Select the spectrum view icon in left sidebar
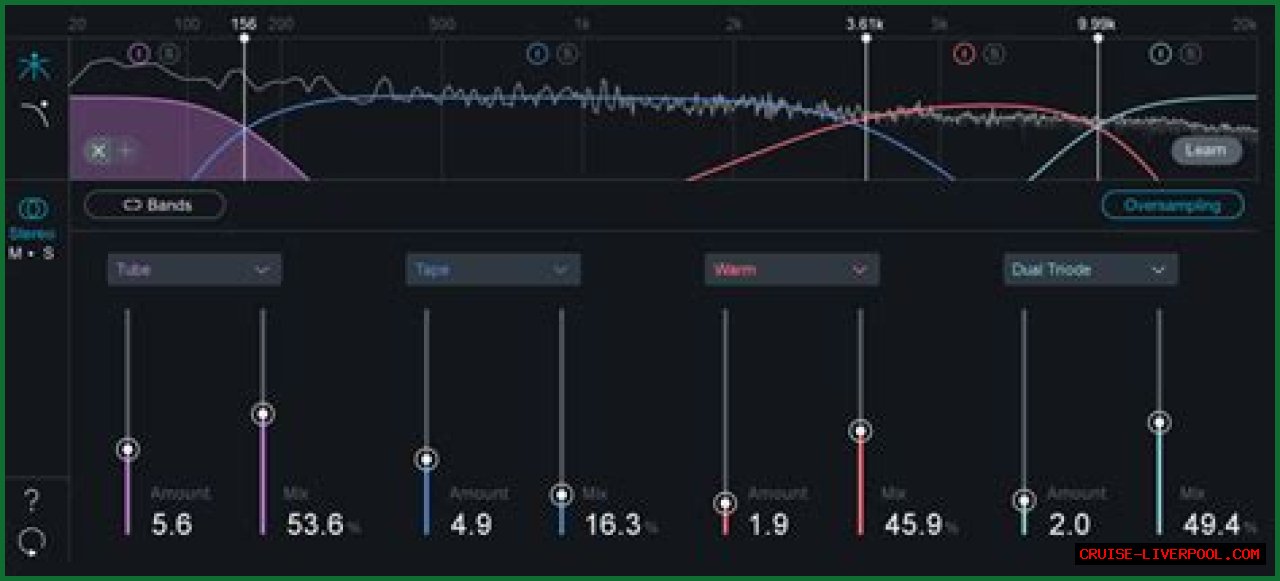 [x=34, y=66]
